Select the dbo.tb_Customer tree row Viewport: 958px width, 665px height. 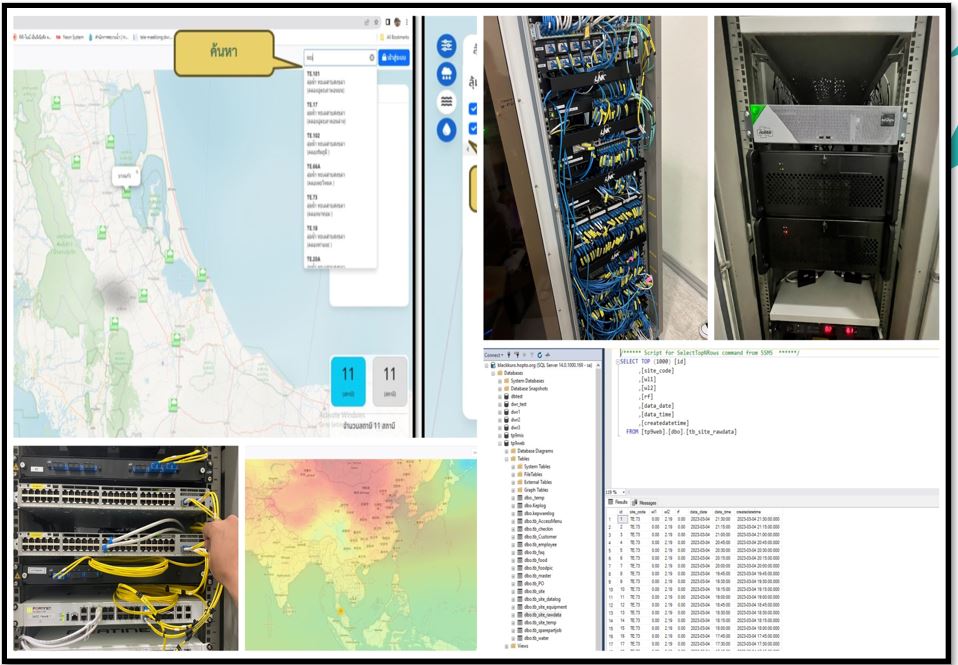click(x=536, y=537)
